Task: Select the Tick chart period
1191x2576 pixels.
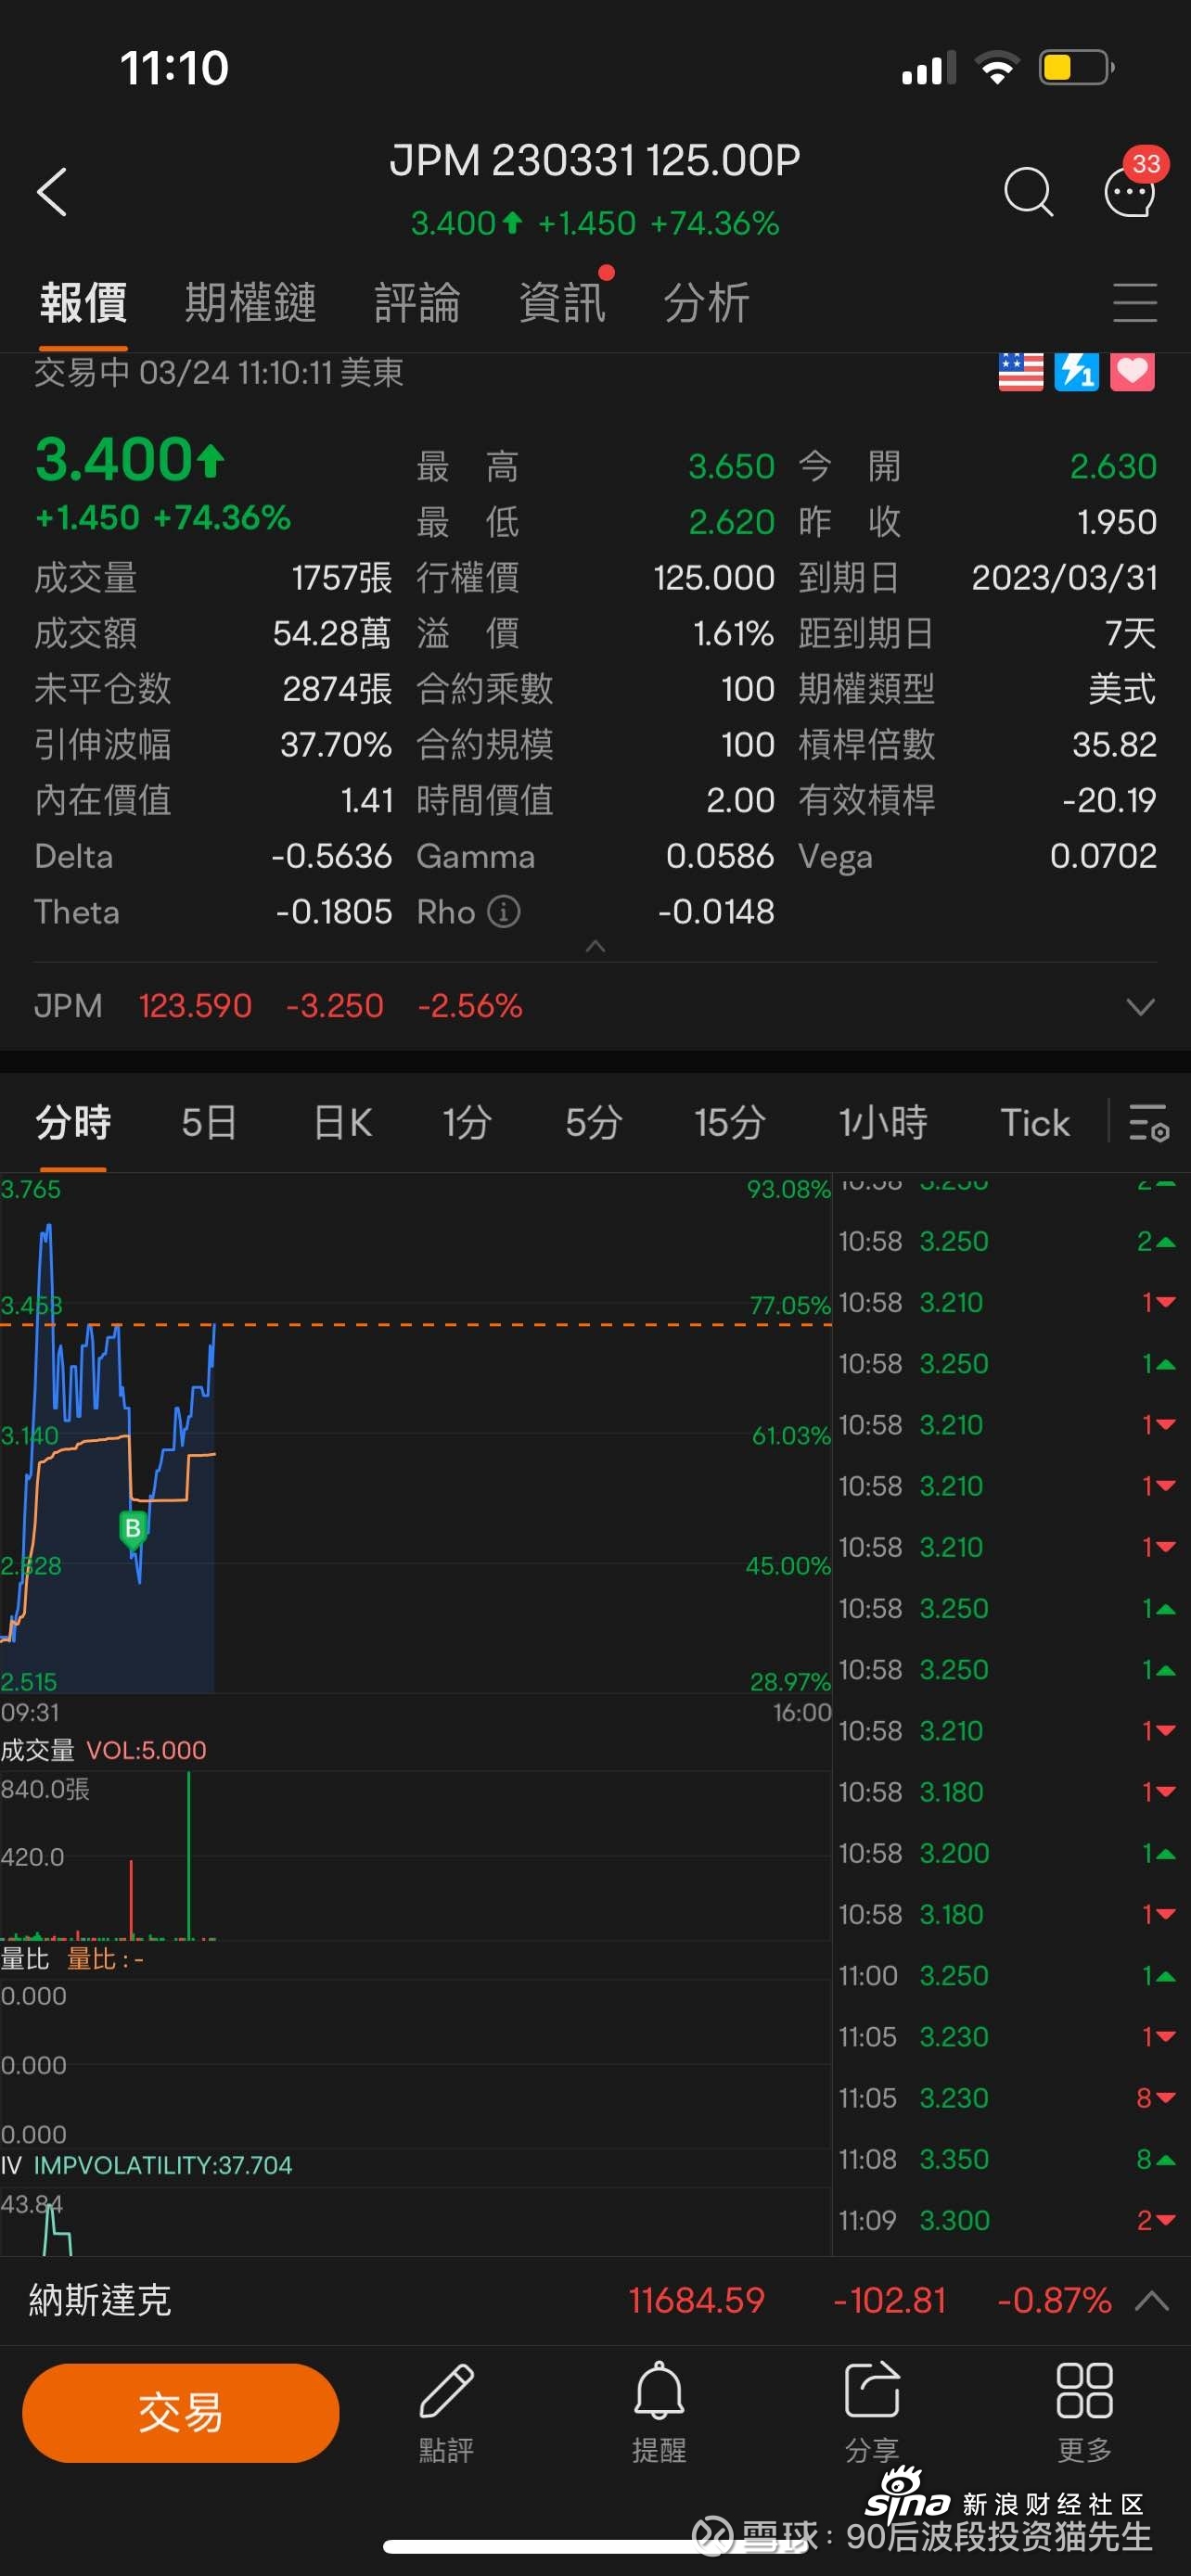Action: coord(1035,1123)
